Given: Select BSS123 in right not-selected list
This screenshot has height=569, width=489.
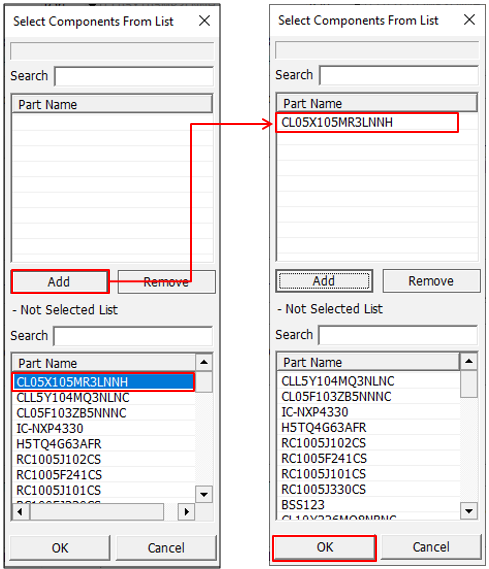Looking at the screenshot, I should pos(368,505).
